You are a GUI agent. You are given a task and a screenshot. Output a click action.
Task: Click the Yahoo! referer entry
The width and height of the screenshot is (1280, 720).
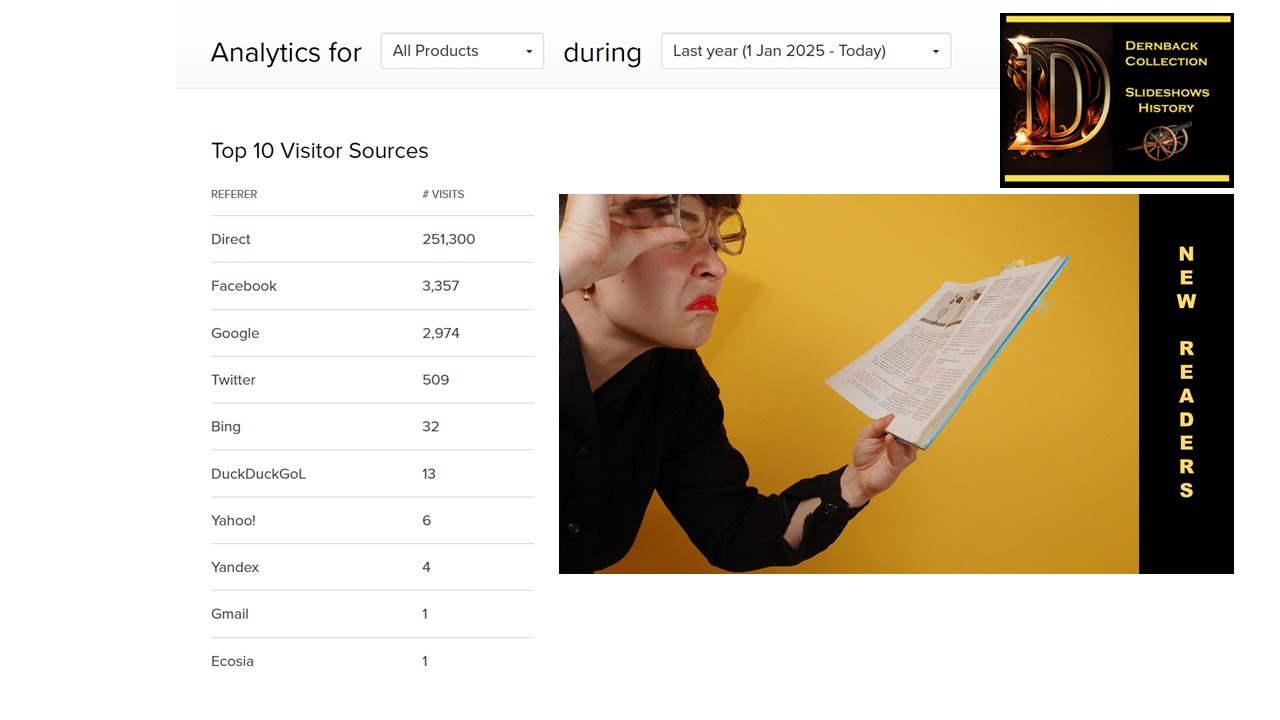pyautogui.click(x=233, y=520)
